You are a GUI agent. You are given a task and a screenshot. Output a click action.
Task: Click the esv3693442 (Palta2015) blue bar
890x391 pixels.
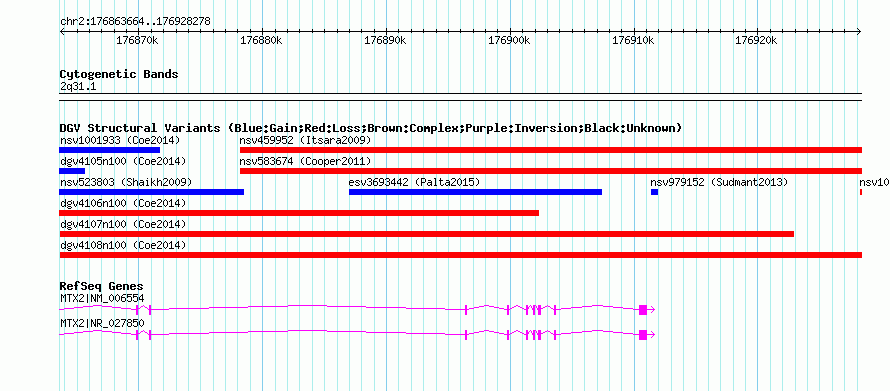point(475,192)
